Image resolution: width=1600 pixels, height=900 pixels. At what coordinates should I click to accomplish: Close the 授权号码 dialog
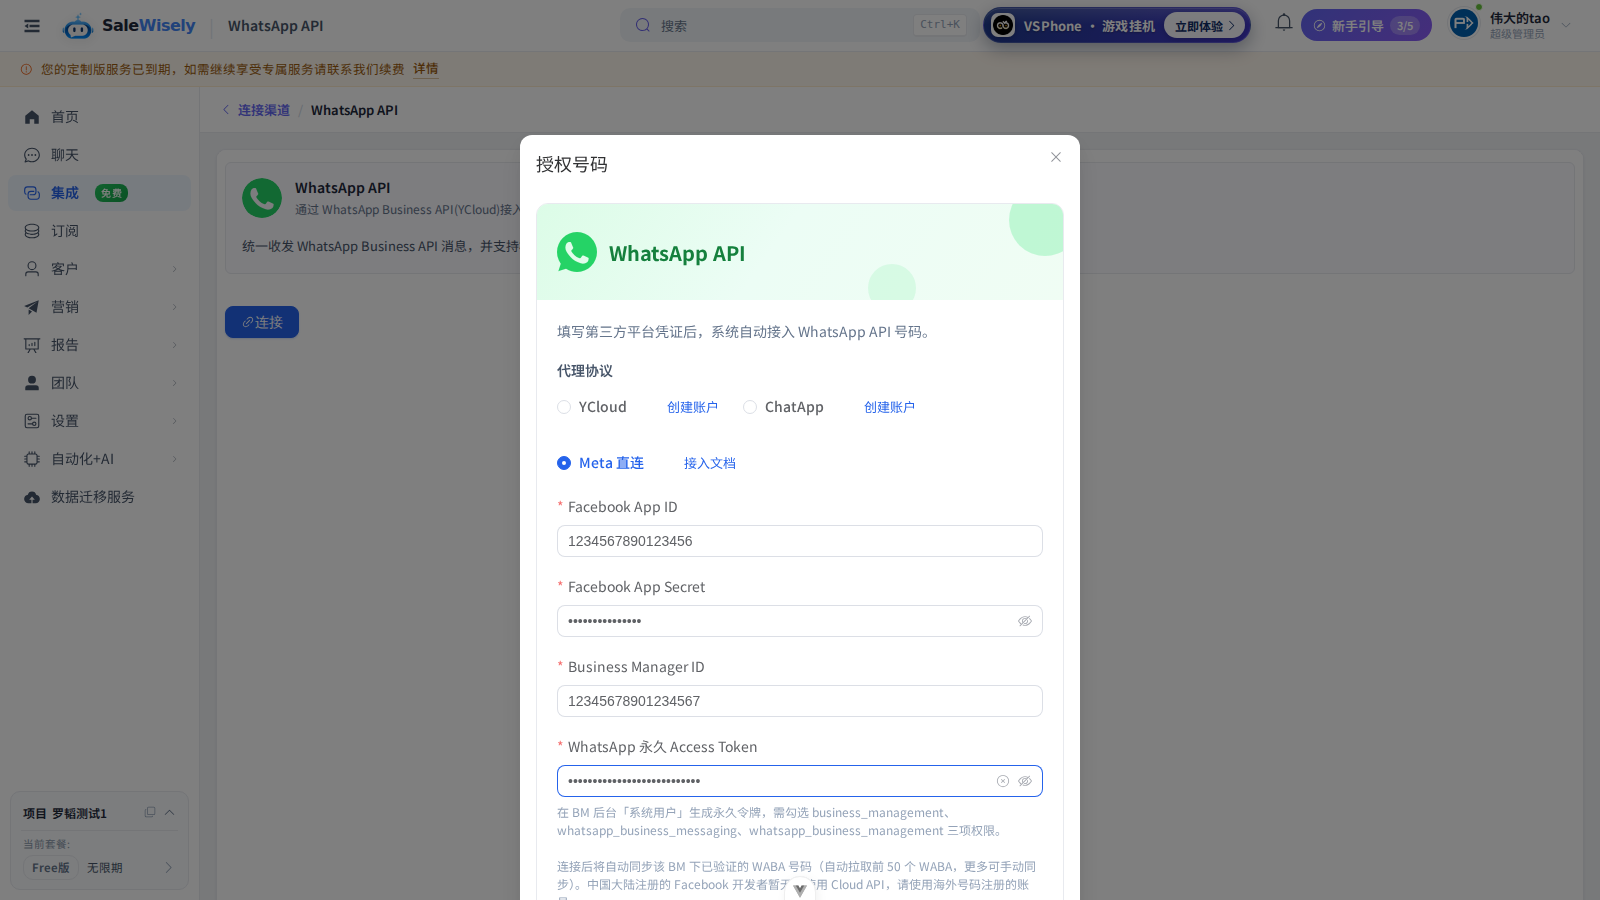click(x=1056, y=157)
